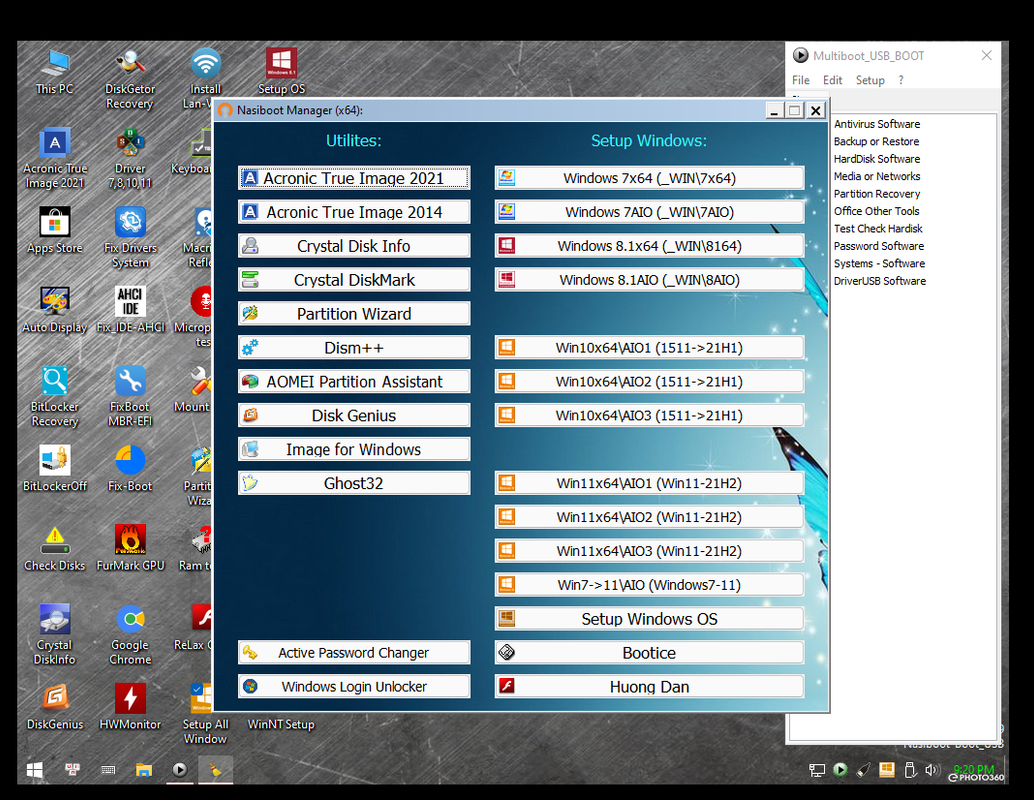Choose Win7->11\AIO (Windows7-11) setup
This screenshot has height=800, width=1034.
(650, 585)
